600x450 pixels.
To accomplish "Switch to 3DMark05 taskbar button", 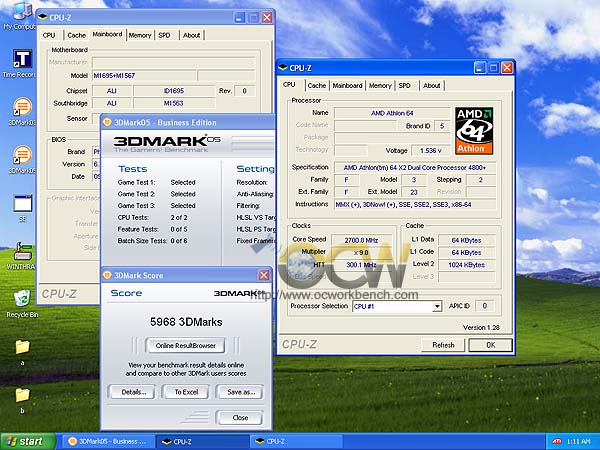I will point(109,441).
